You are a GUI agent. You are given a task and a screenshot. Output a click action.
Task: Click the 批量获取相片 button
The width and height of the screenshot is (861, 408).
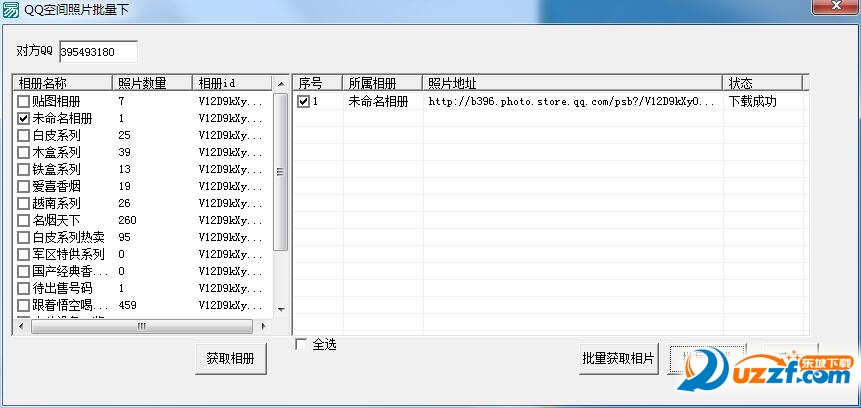[x=619, y=359]
